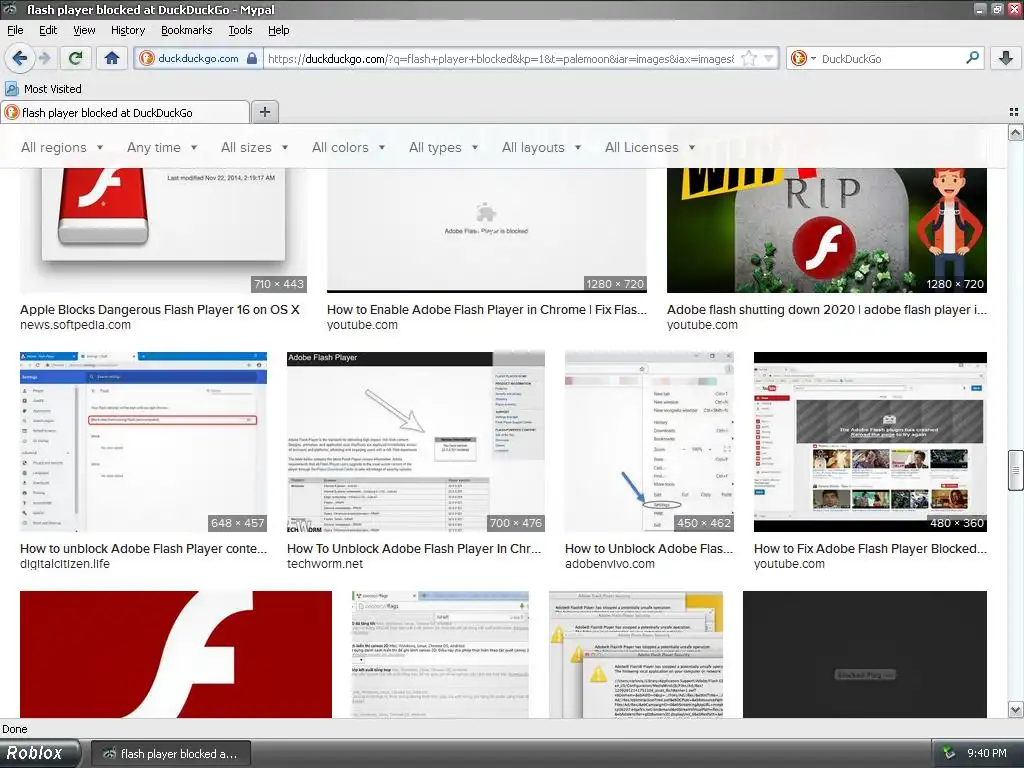Image resolution: width=1024 pixels, height=768 pixels.
Task: Open How to Enable Adobe Flash Player title
Action: pyautogui.click(x=487, y=310)
